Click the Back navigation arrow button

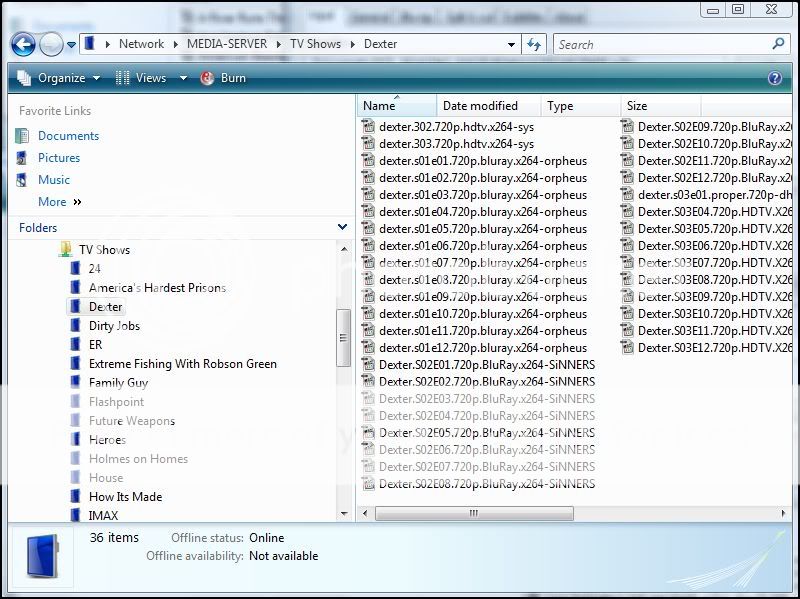click(x=24, y=44)
